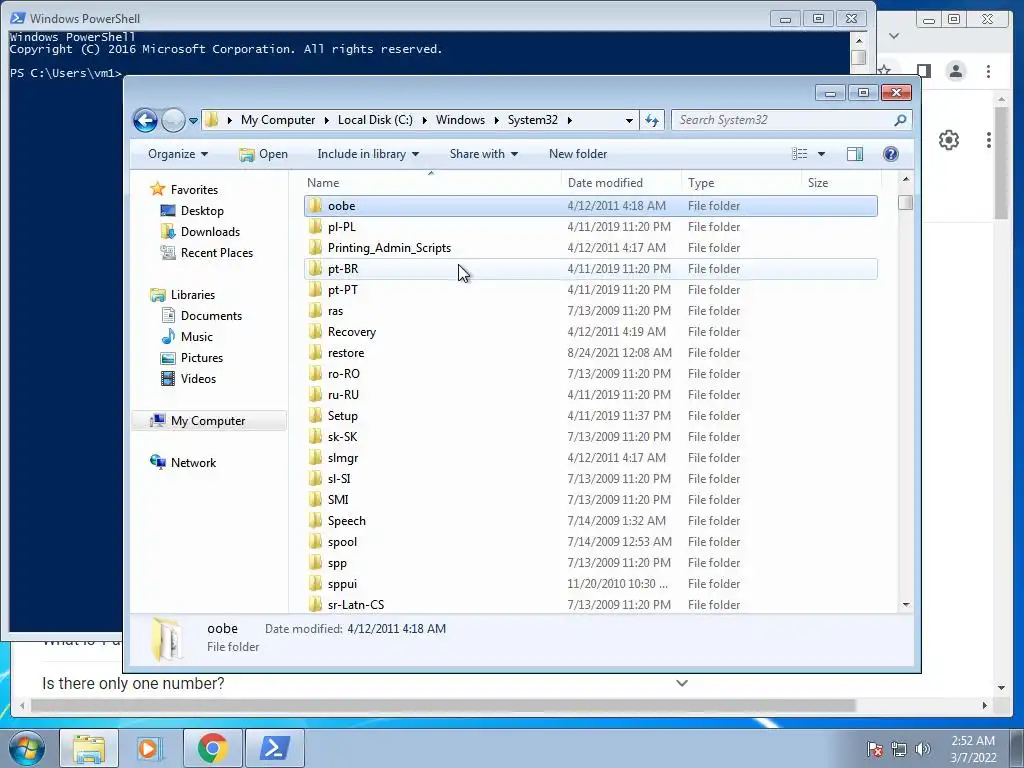Select the spool folder icon
The width and height of the screenshot is (1024, 768).
(x=315, y=541)
